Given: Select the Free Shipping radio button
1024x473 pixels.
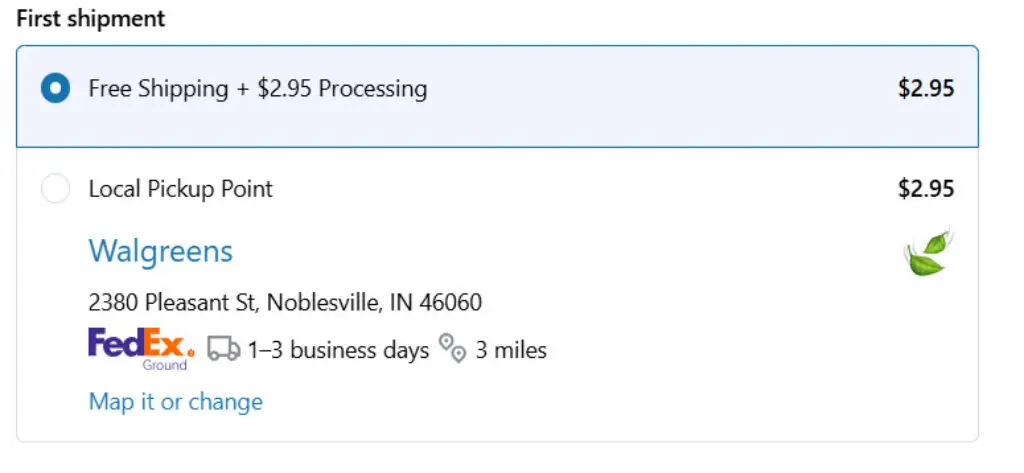Looking at the screenshot, I should [56, 88].
